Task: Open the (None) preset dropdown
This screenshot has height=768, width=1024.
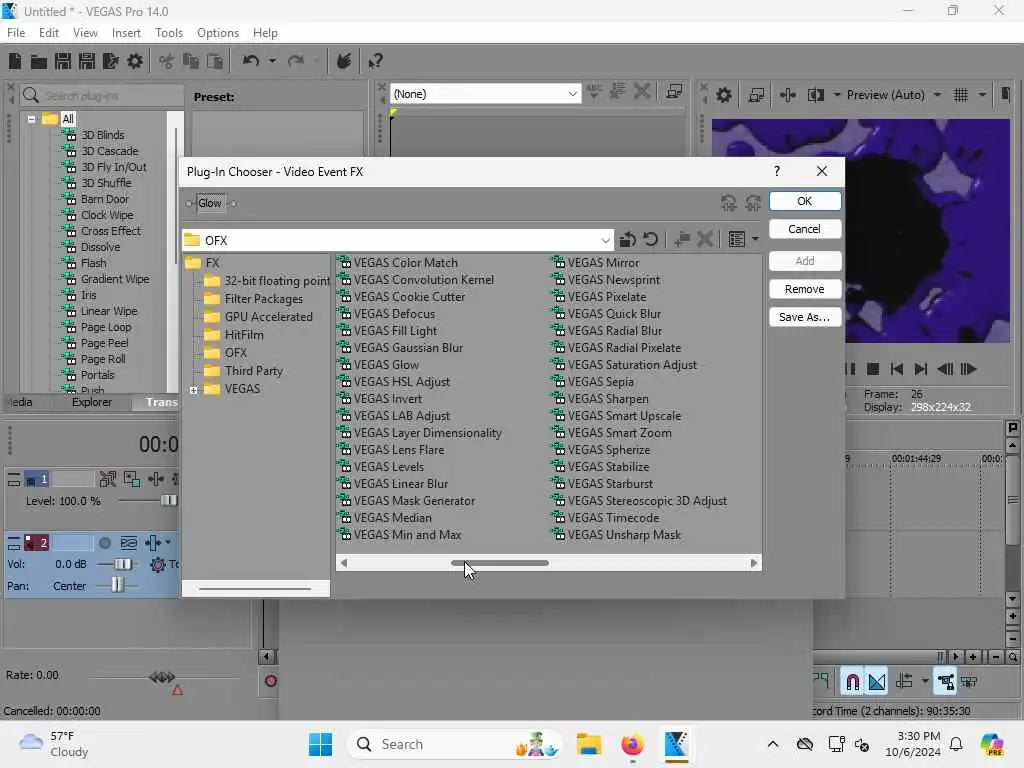Action: point(572,94)
